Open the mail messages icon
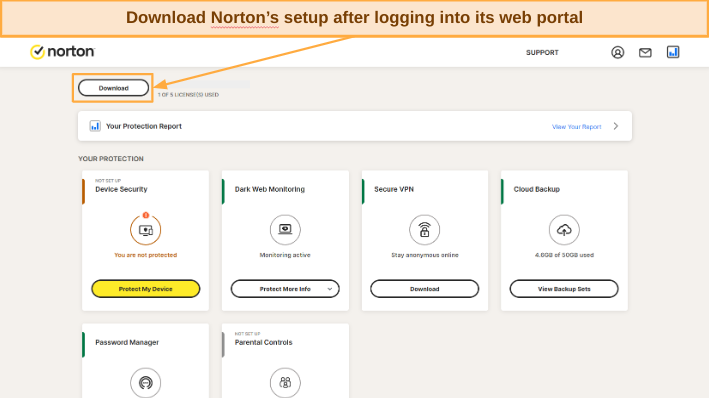 pos(645,53)
